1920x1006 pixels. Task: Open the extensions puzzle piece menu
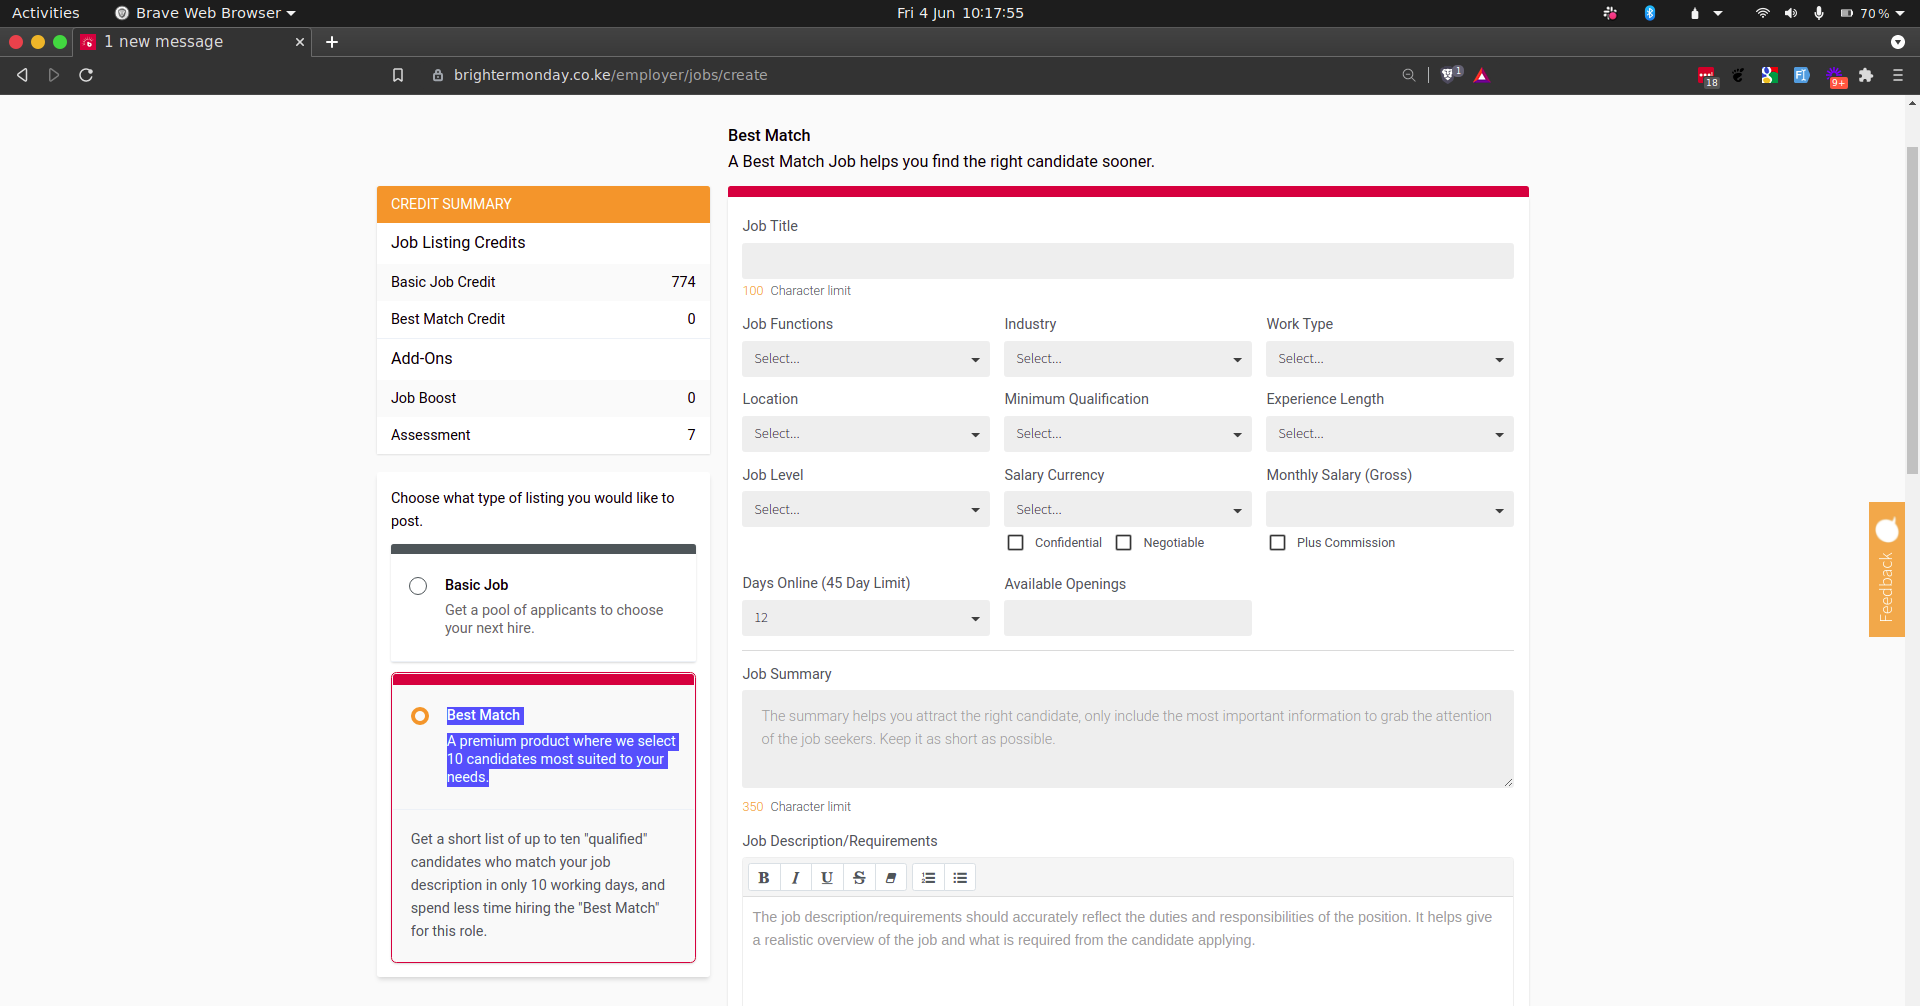[1866, 75]
